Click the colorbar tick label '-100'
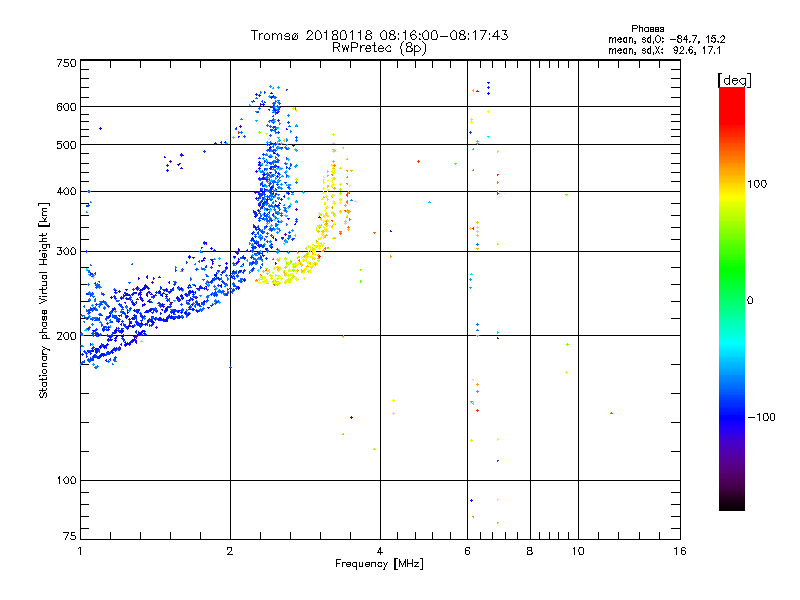The image size is (800, 600). (761, 417)
